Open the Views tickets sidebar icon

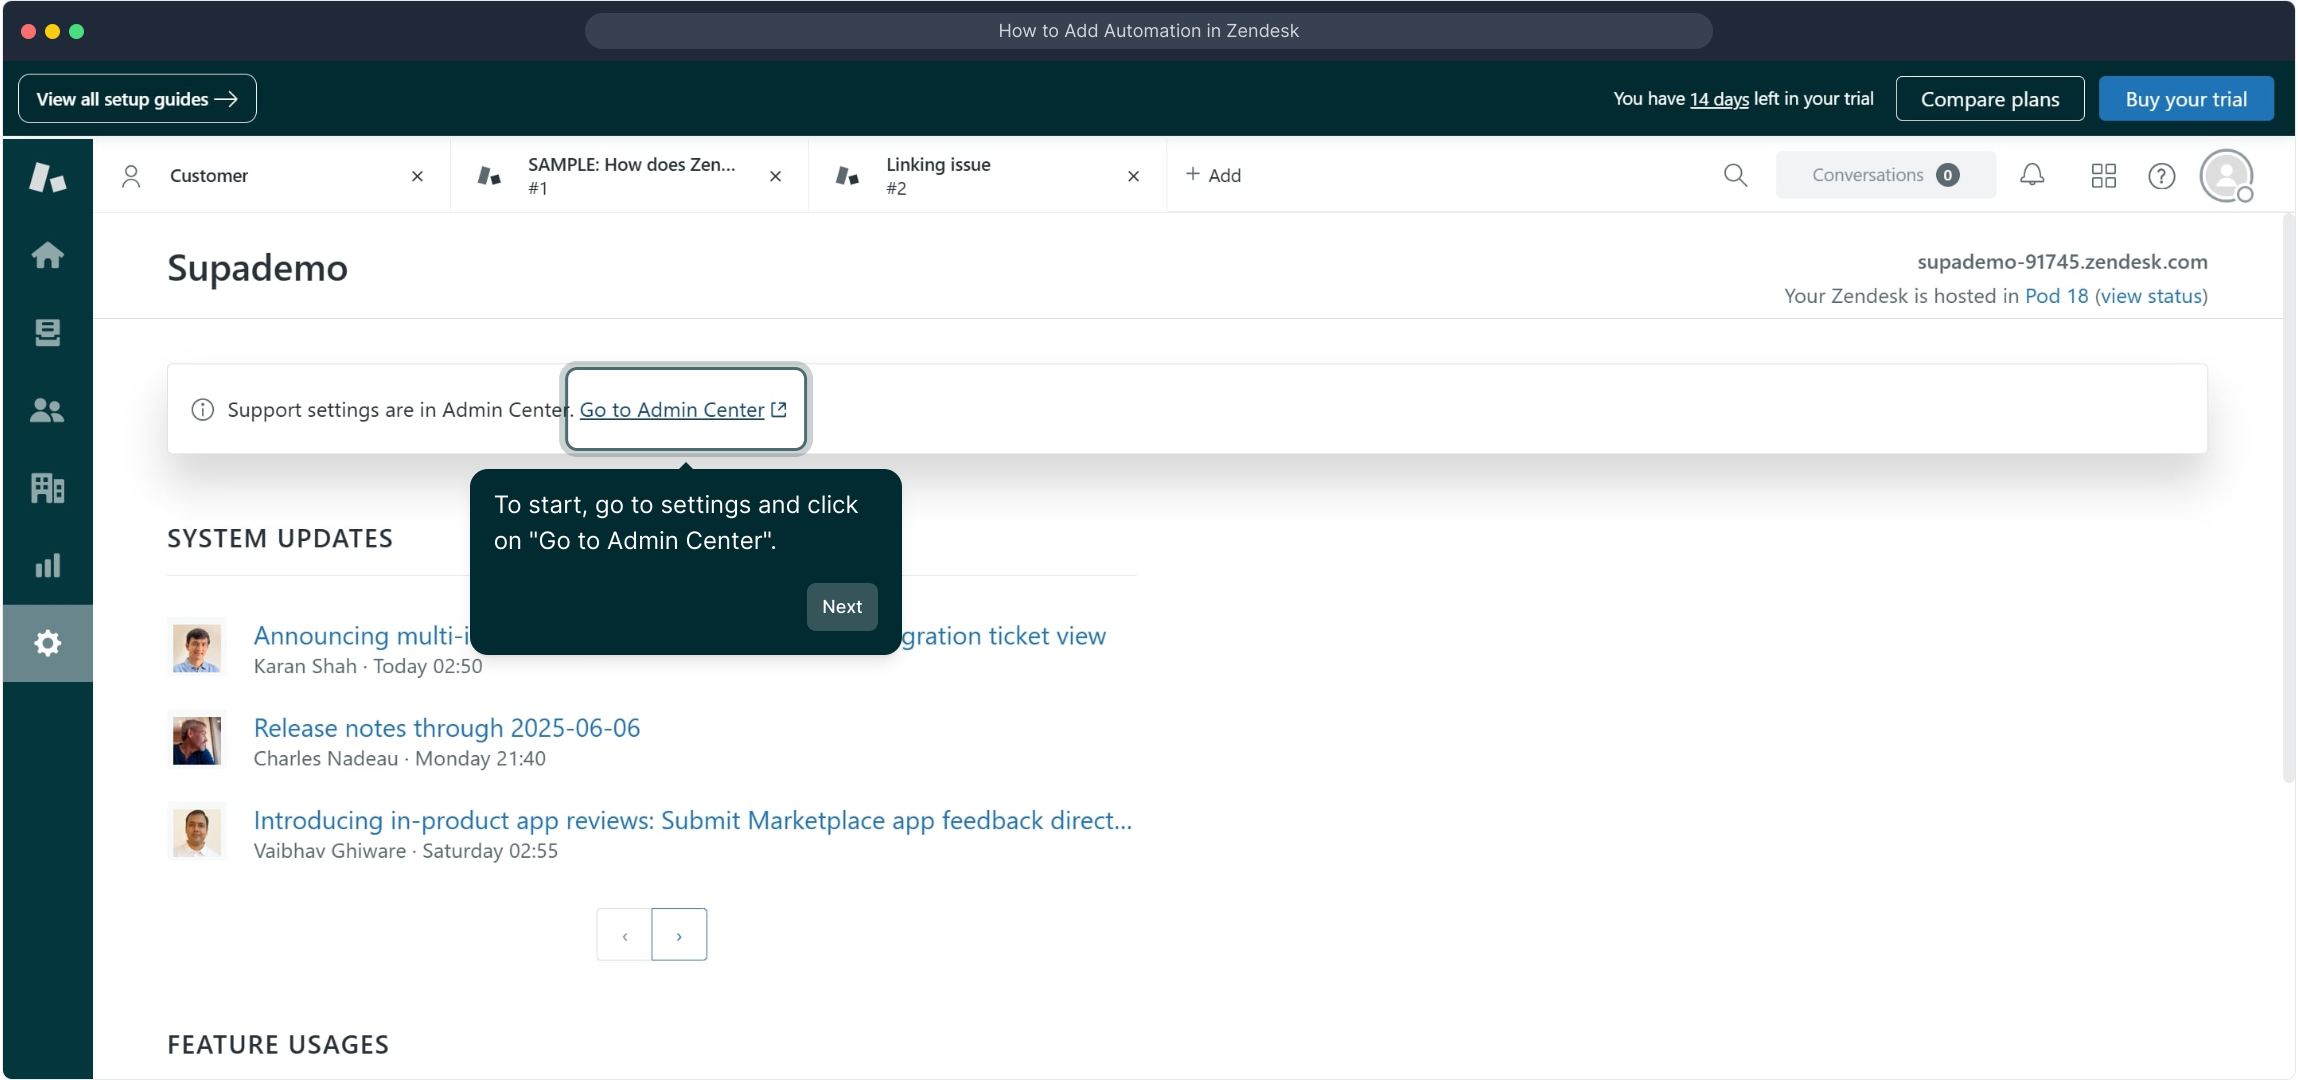47,332
